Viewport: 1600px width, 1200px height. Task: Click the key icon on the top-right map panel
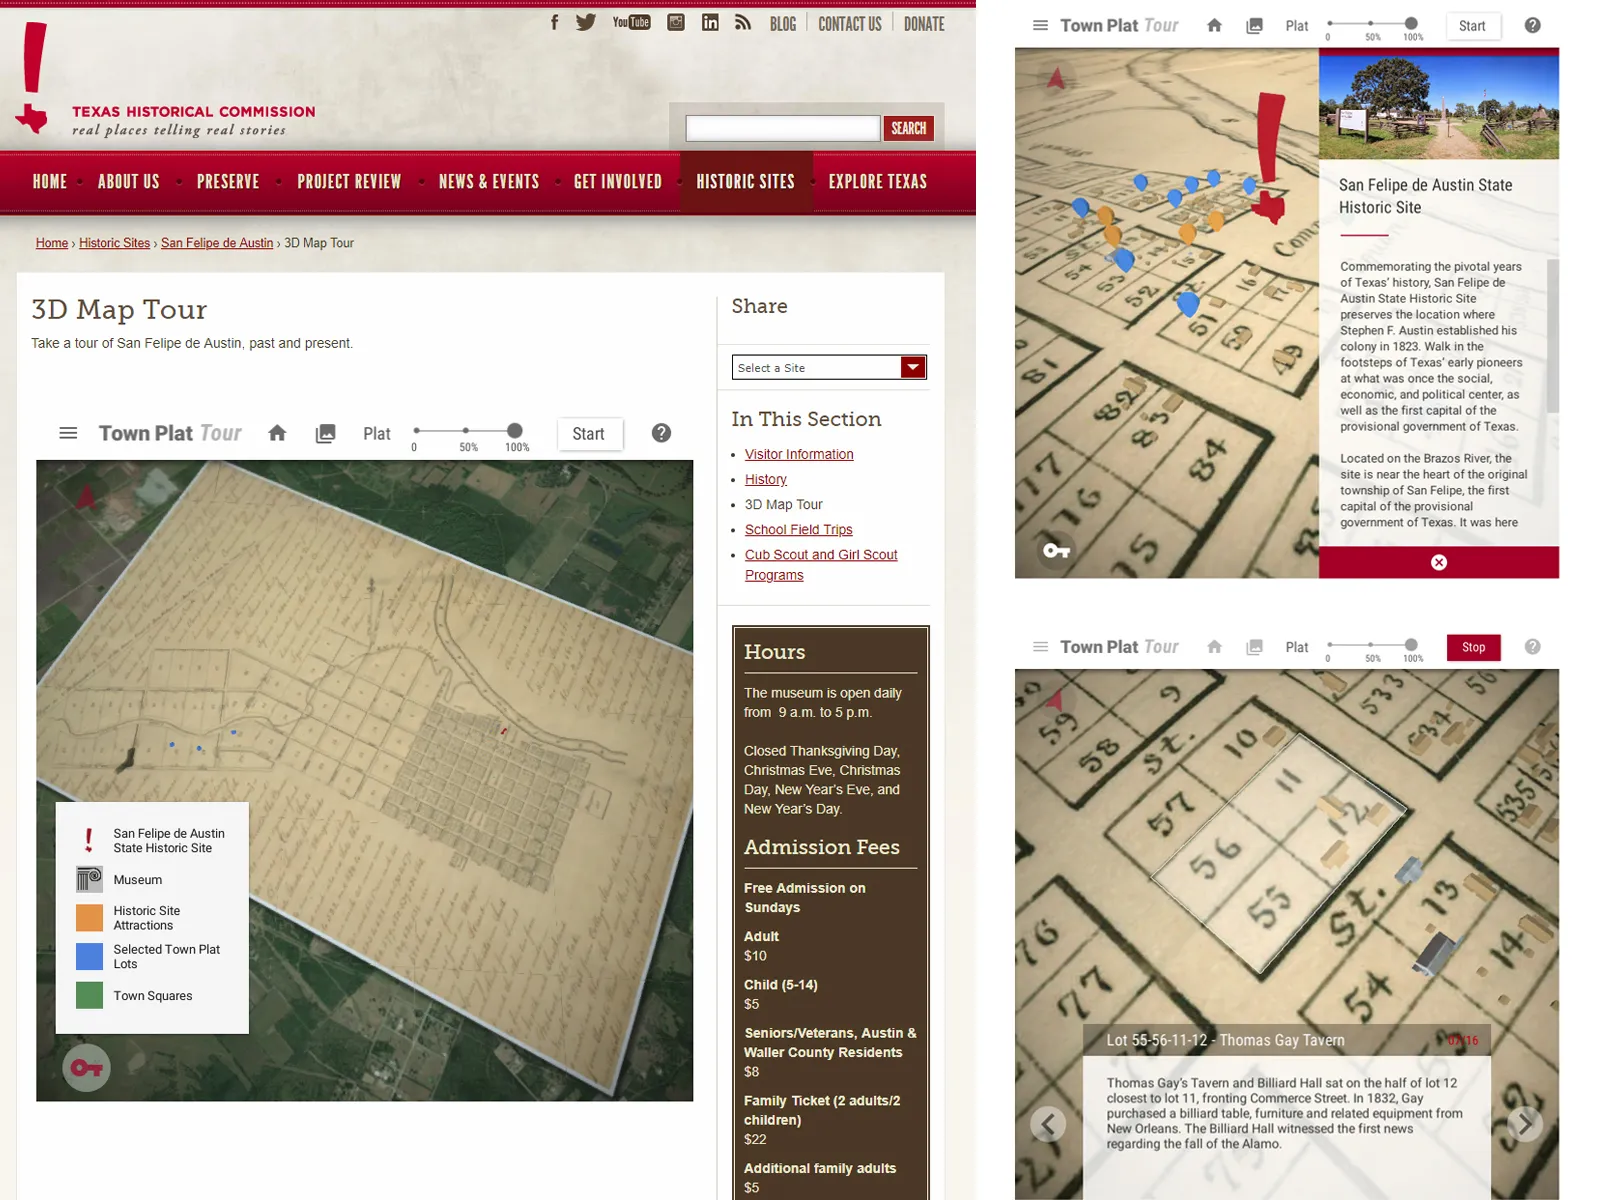(1056, 550)
